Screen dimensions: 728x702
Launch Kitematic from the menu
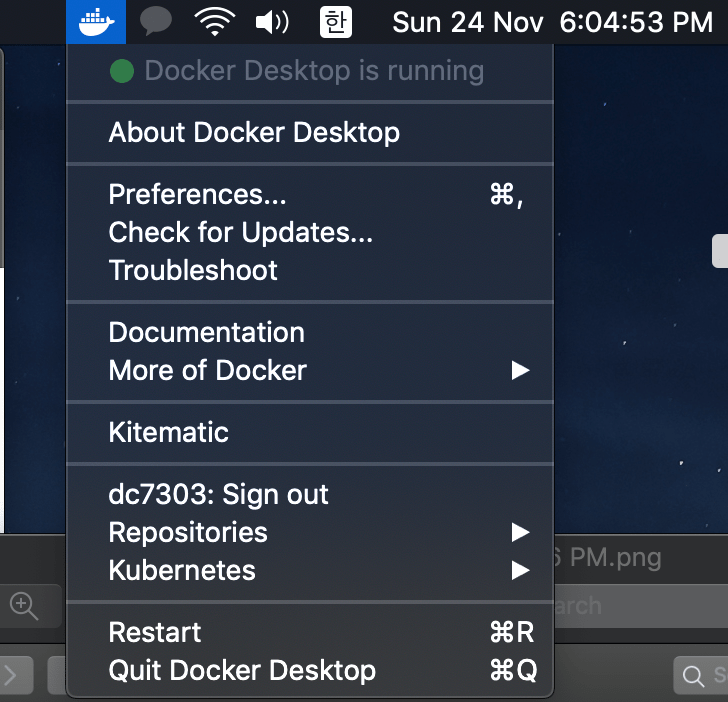tap(310, 432)
